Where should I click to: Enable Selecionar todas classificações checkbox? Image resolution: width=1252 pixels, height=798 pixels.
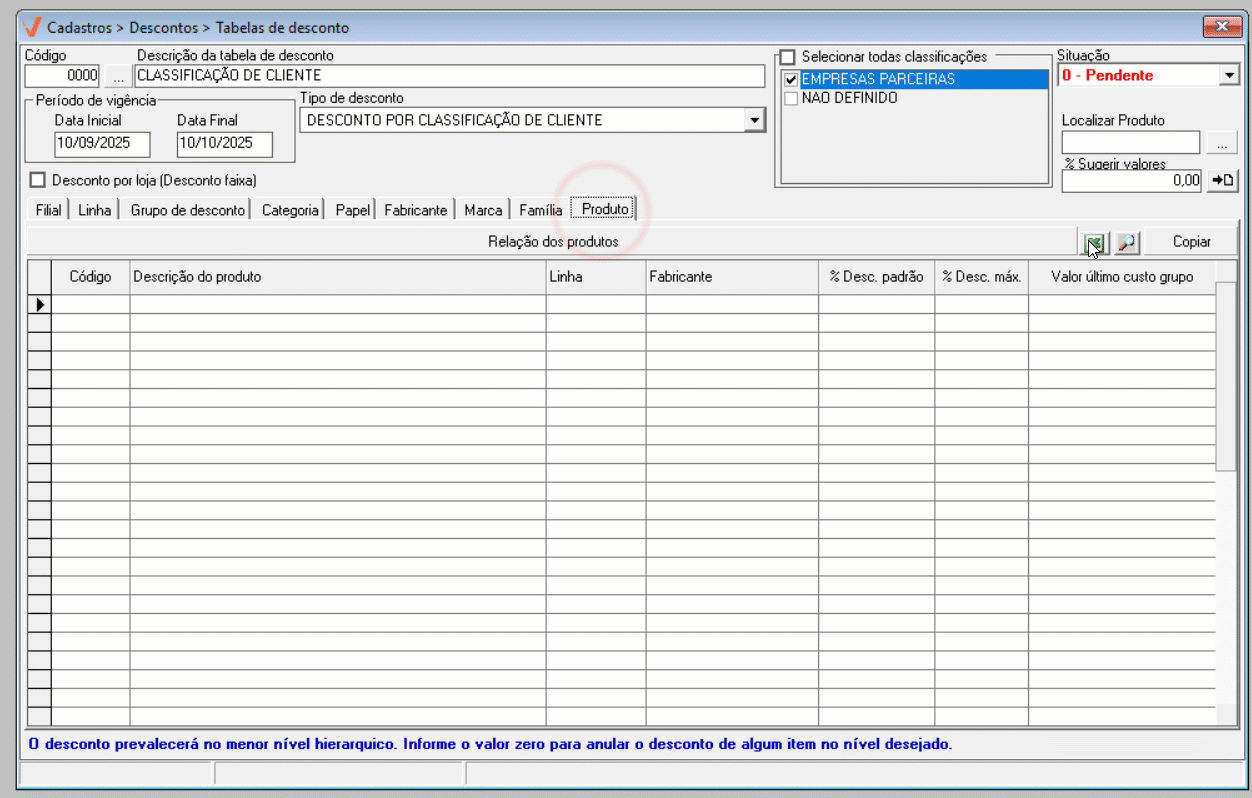[788, 57]
